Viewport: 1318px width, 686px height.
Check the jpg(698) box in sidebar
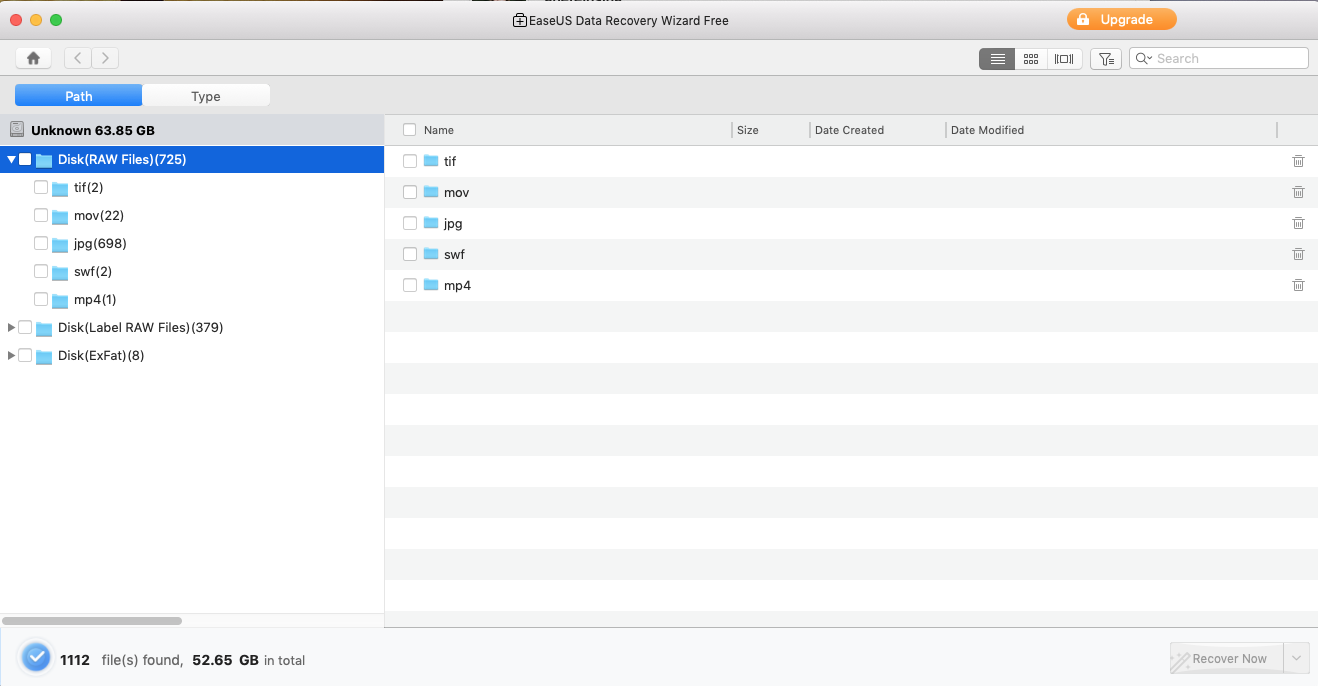tap(41, 243)
